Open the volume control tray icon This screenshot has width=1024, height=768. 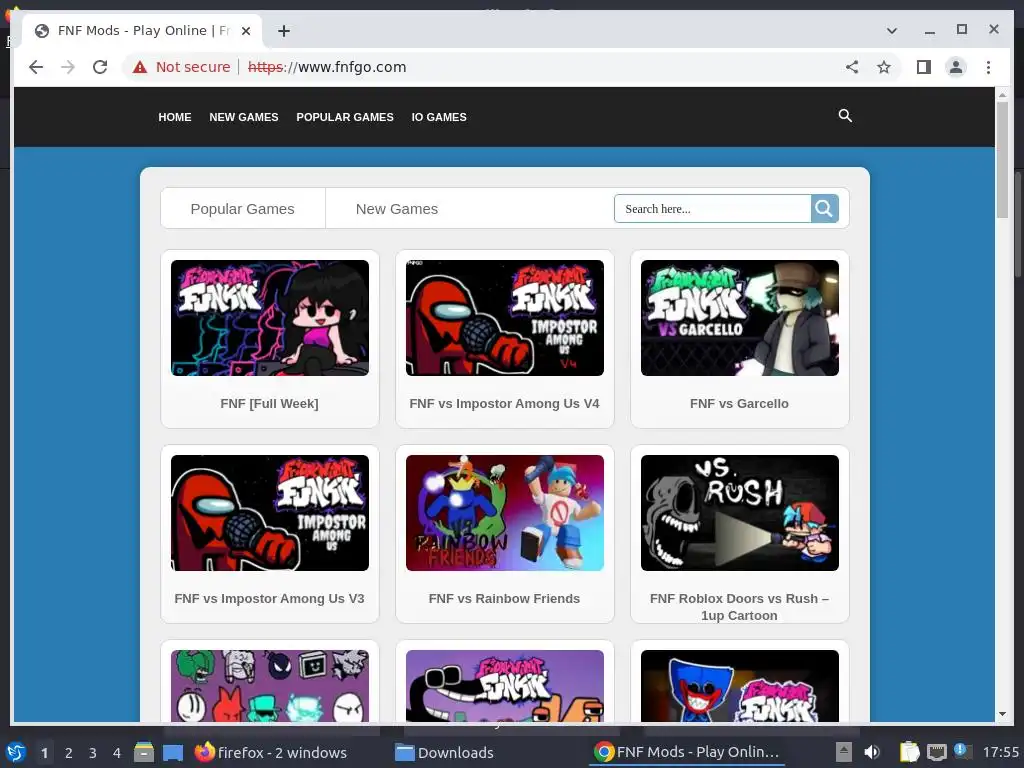point(872,752)
